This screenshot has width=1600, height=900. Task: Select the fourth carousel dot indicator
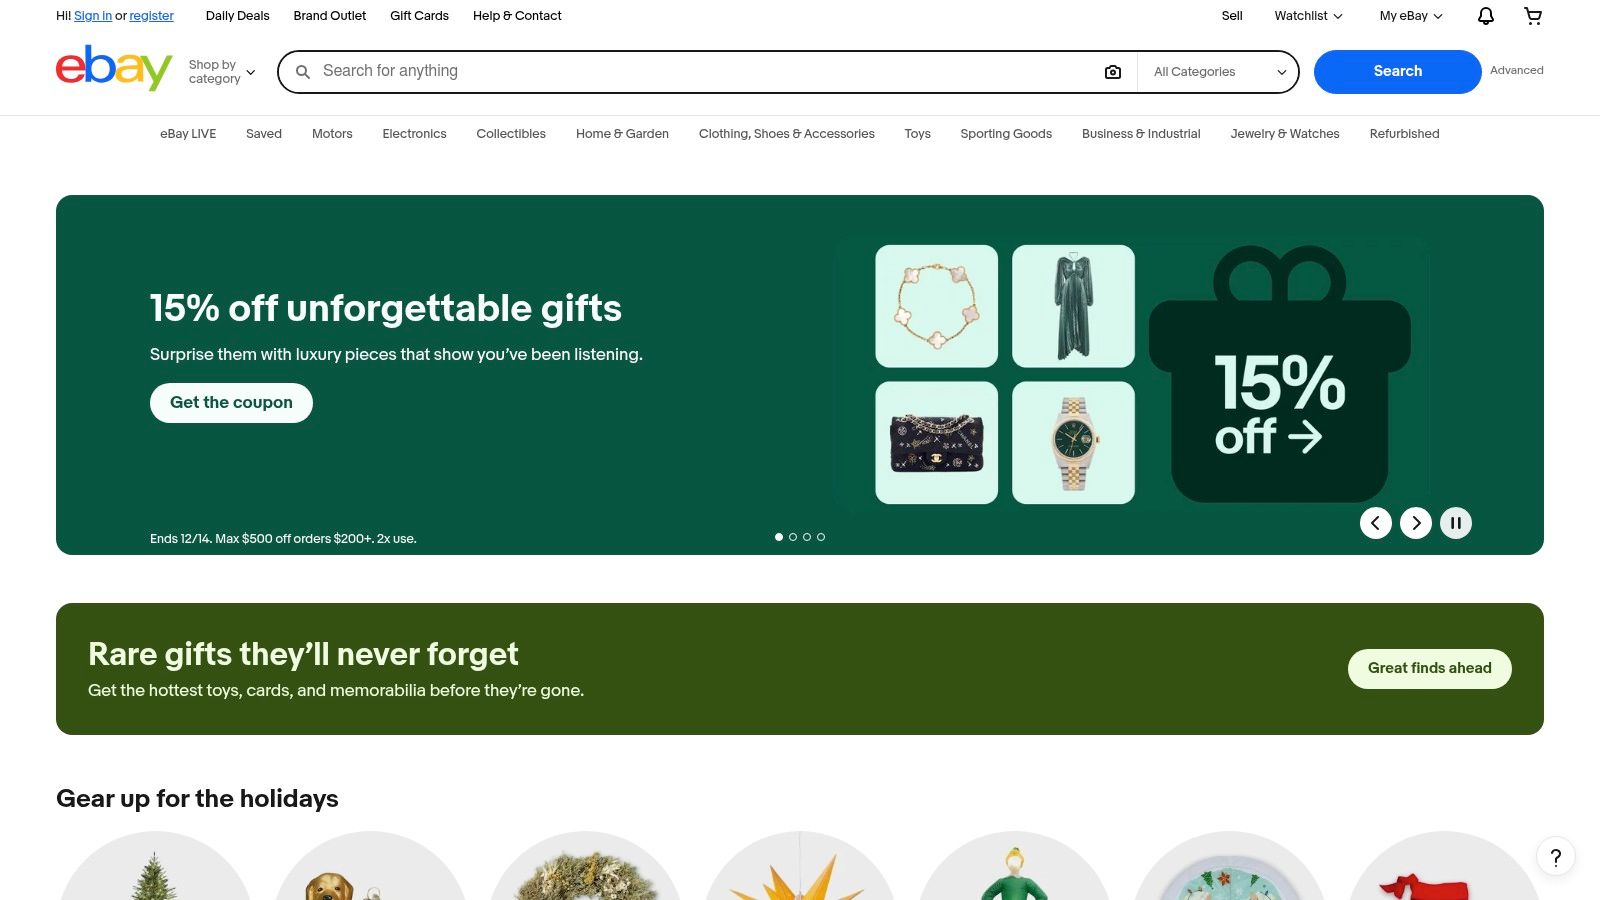pyautogui.click(x=821, y=537)
